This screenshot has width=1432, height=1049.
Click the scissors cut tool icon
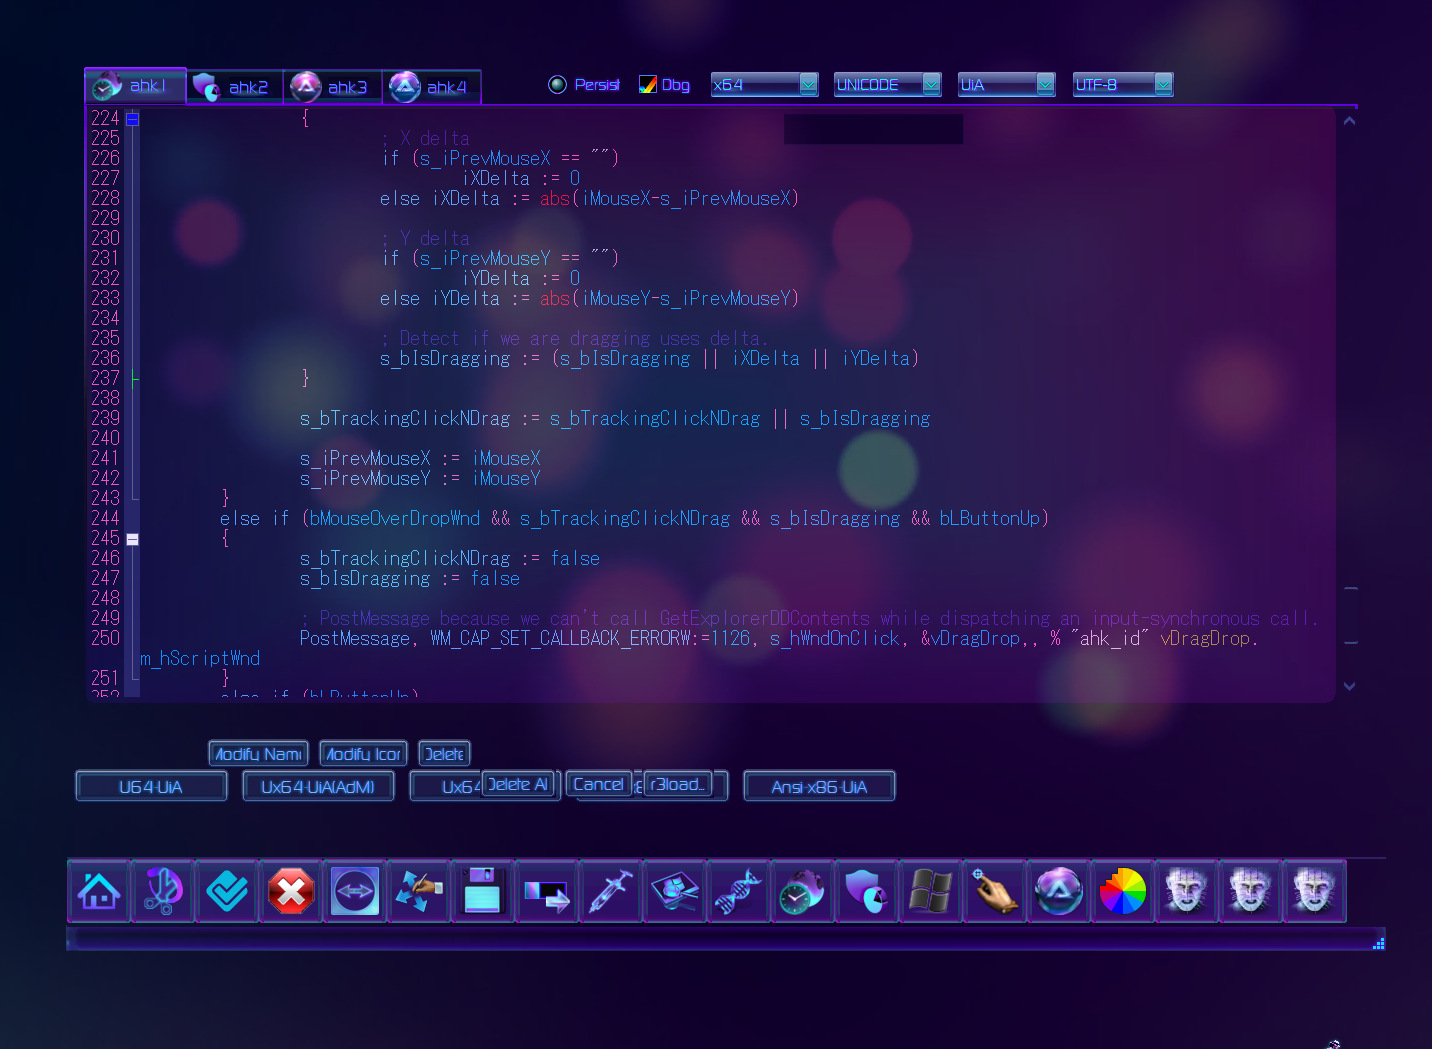tap(163, 891)
